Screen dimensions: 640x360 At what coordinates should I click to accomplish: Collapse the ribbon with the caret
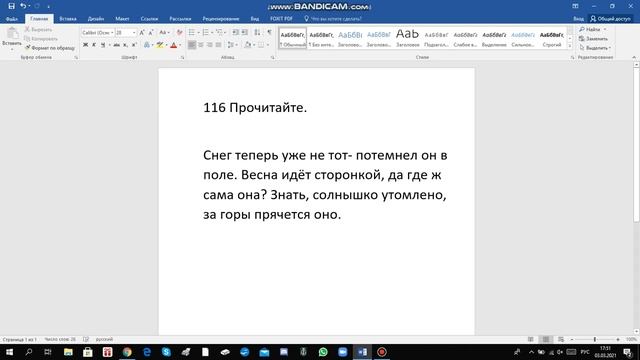pyautogui.click(x=634, y=58)
